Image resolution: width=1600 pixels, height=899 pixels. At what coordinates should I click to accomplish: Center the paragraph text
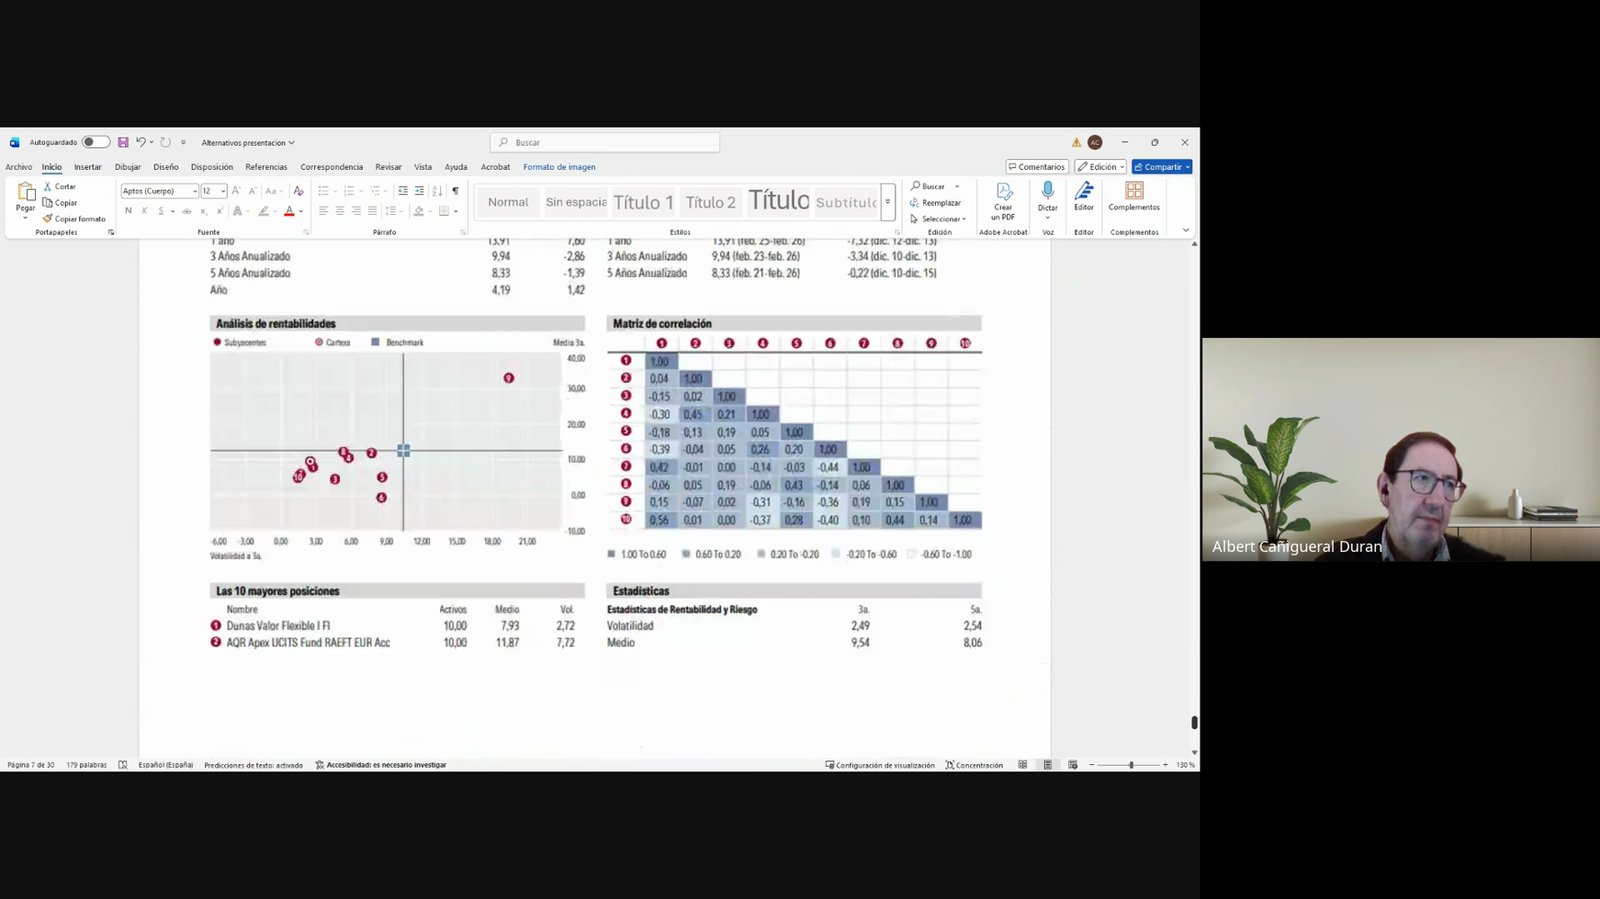pos(340,211)
